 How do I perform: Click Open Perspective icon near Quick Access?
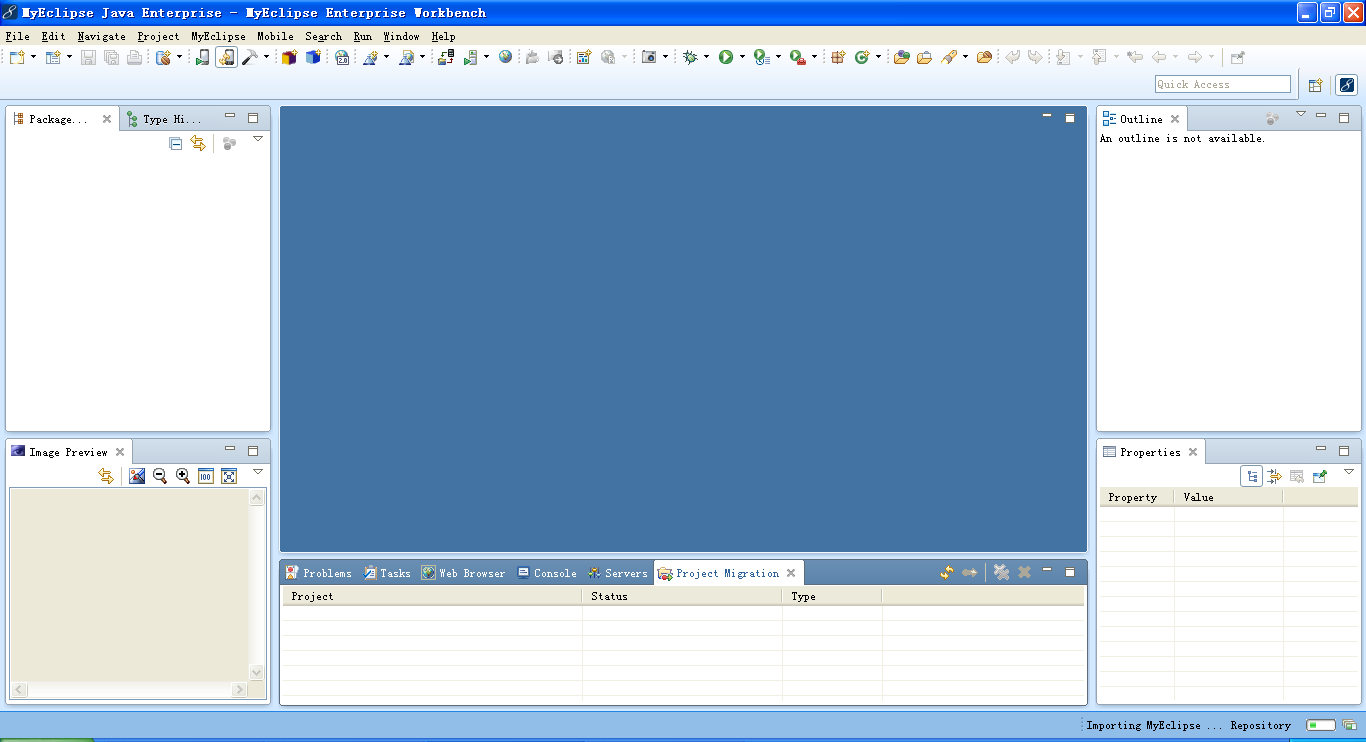click(1316, 85)
